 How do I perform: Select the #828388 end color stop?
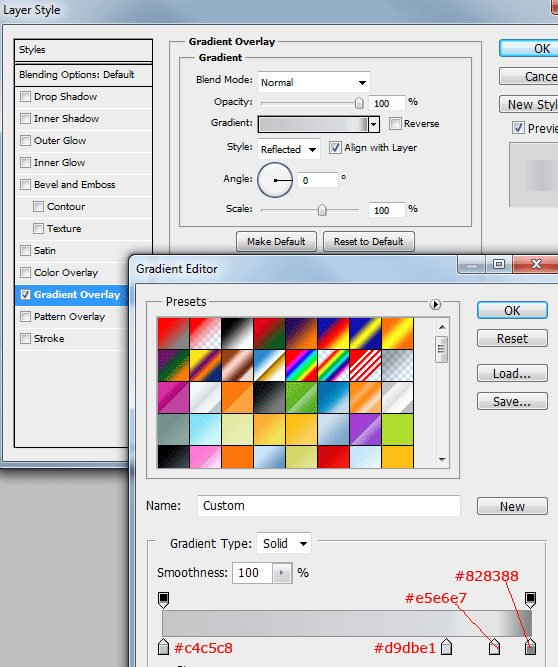(x=530, y=647)
